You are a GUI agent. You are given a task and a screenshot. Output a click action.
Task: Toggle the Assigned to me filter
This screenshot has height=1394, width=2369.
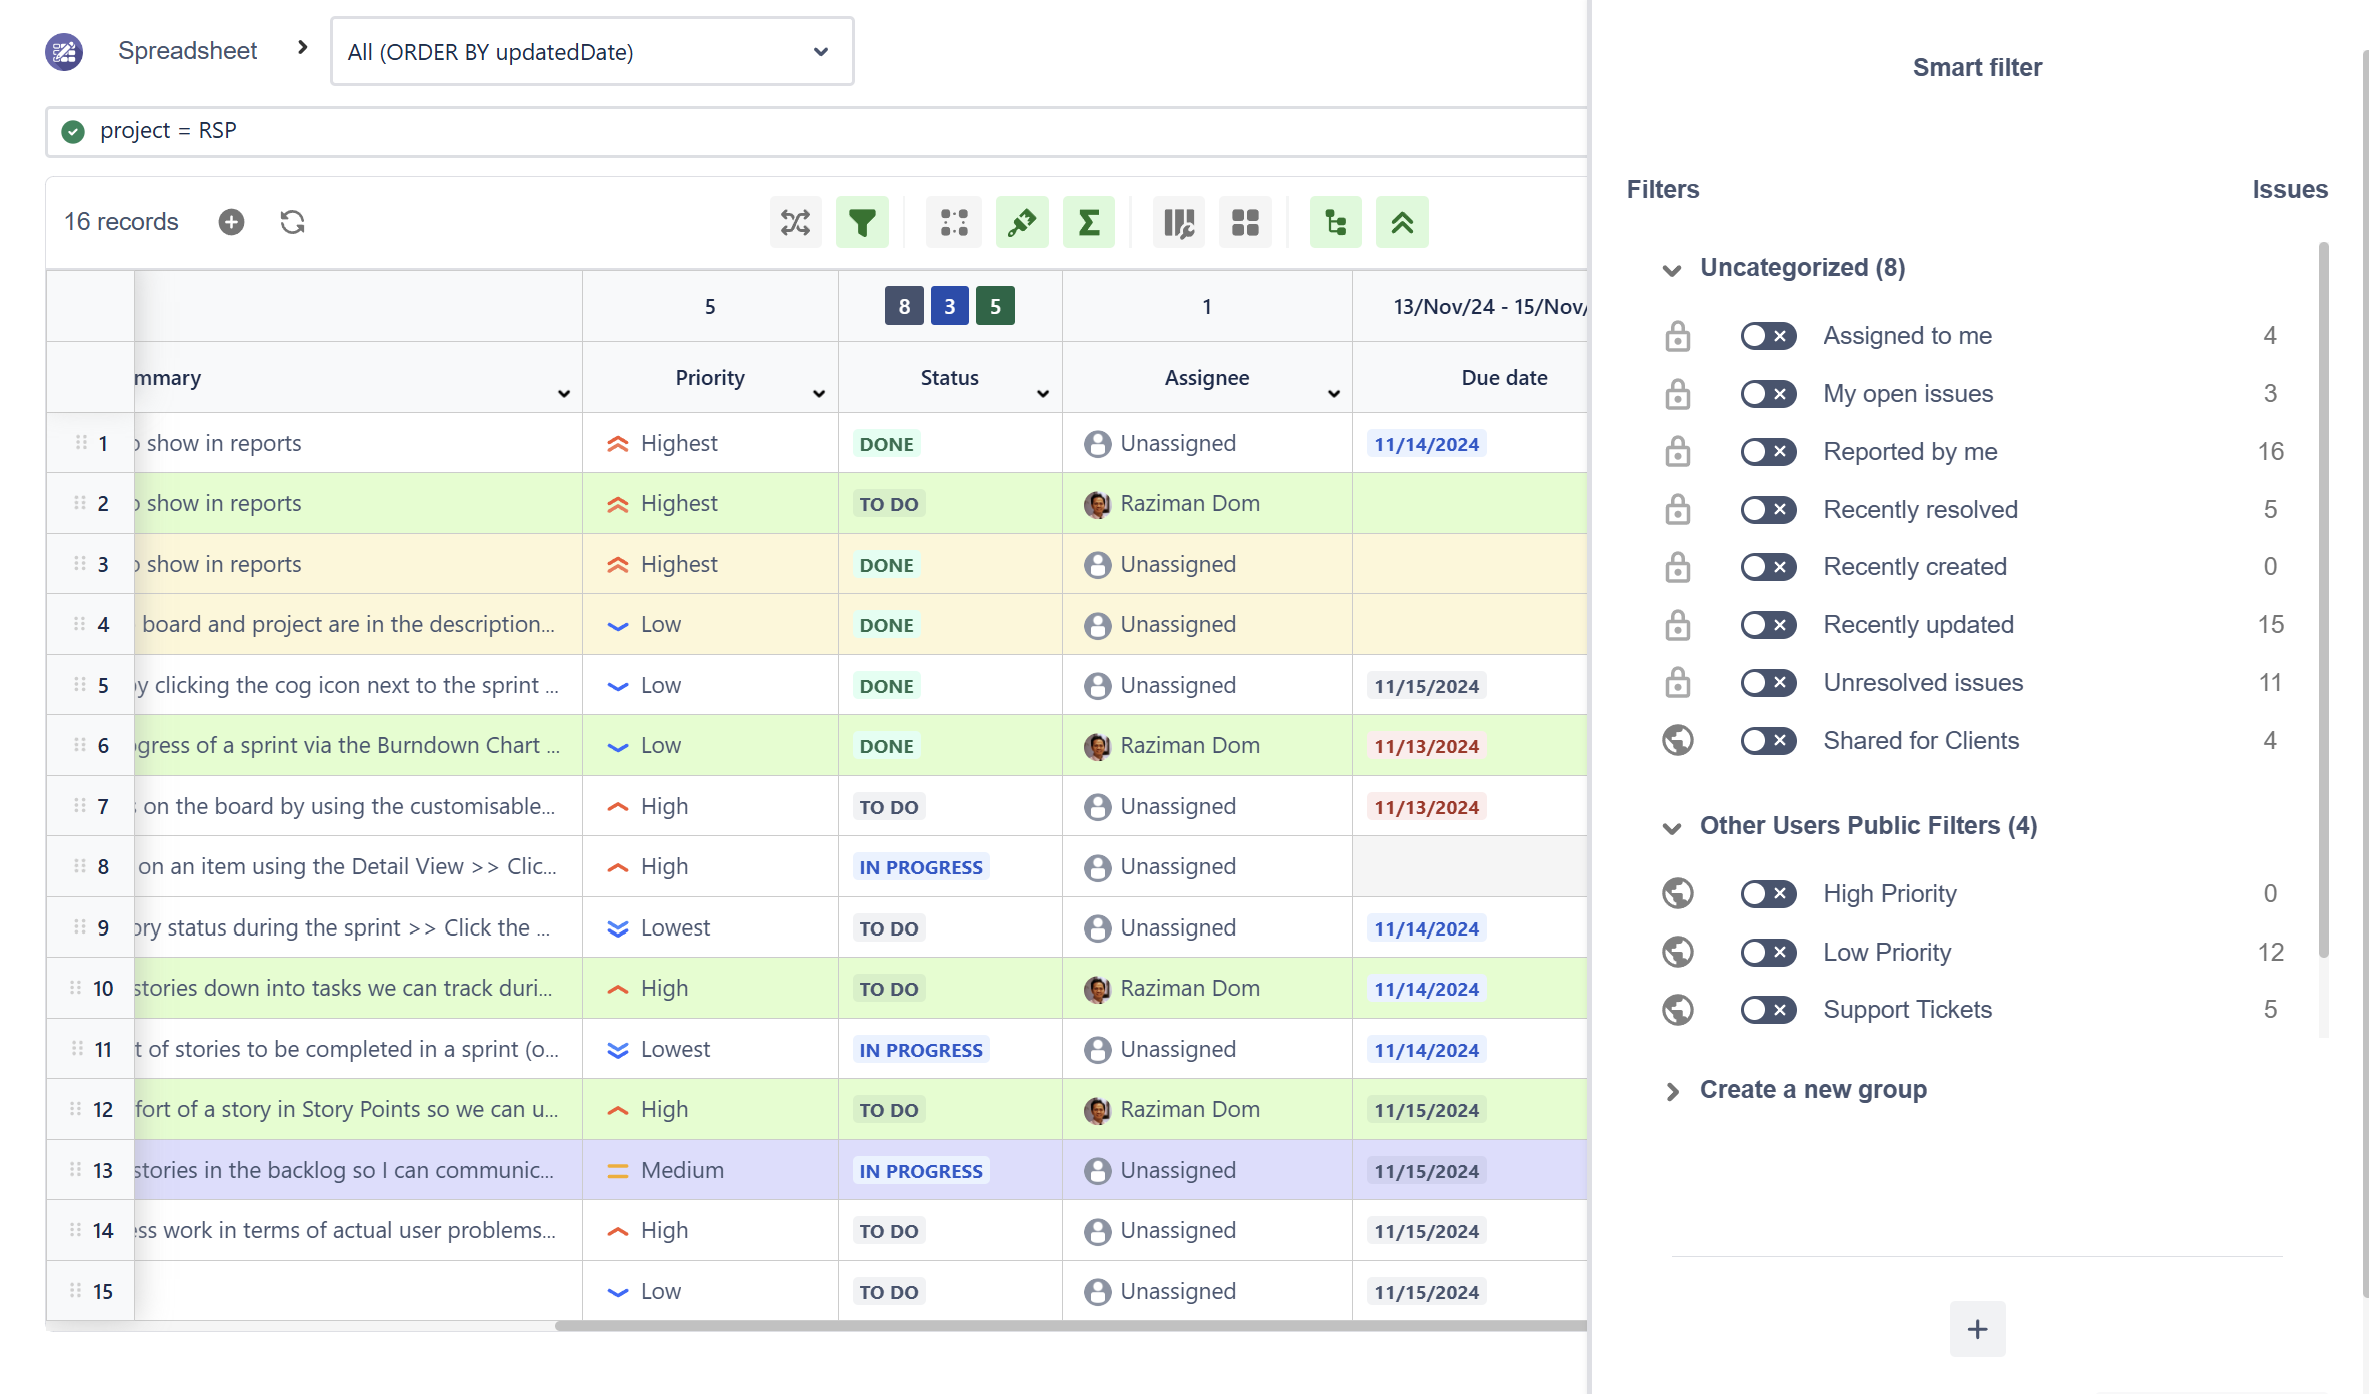click(1767, 336)
